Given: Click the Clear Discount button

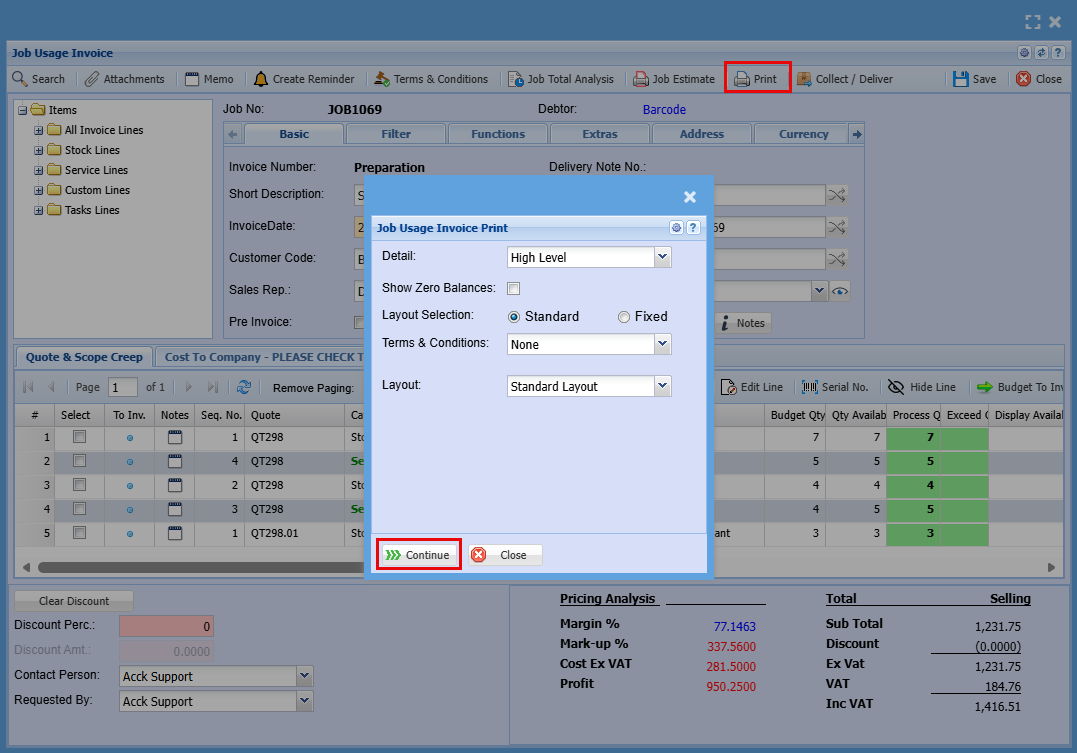Looking at the screenshot, I should (x=74, y=601).
